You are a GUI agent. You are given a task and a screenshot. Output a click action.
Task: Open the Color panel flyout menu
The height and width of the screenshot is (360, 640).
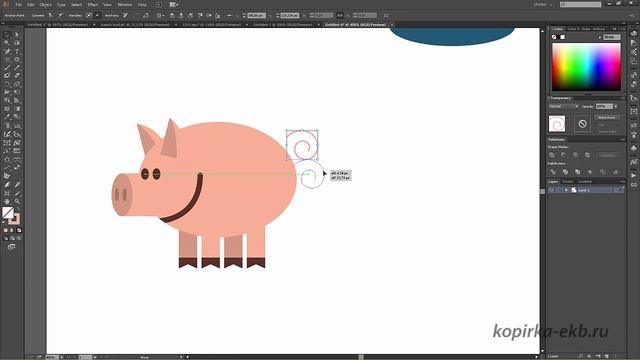pos(622,29)
